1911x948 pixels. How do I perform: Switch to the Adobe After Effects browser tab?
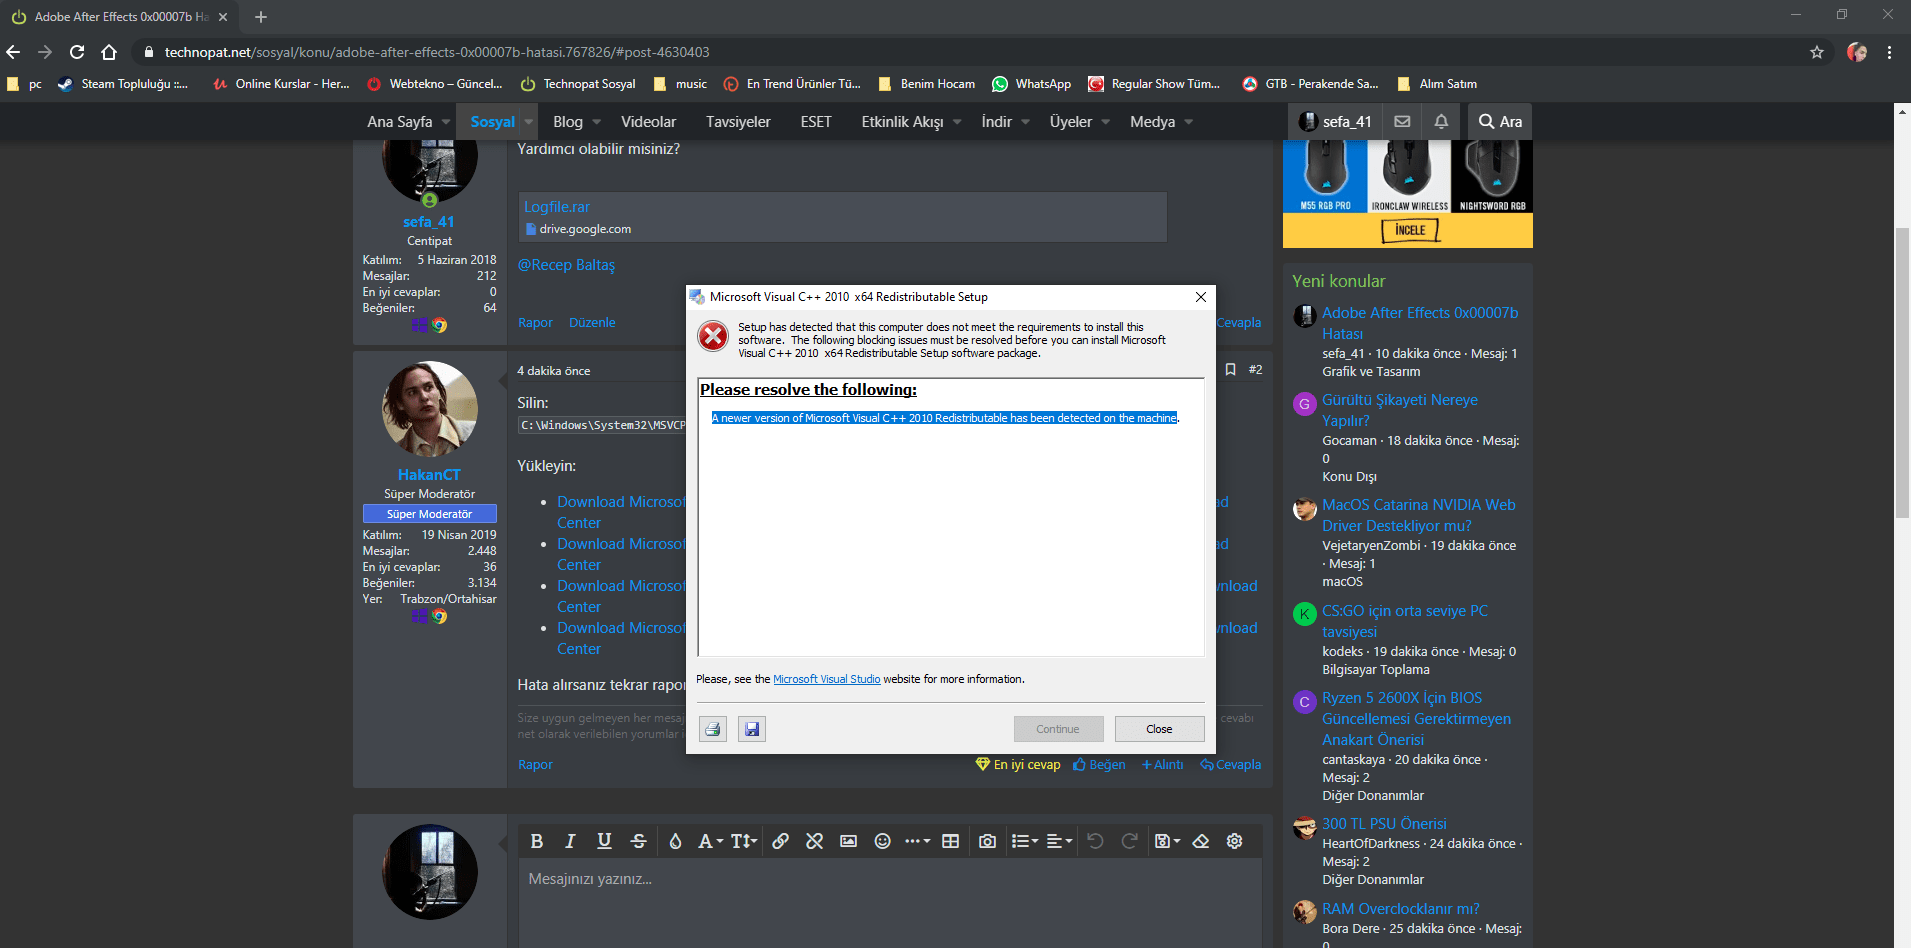point(120,17)
